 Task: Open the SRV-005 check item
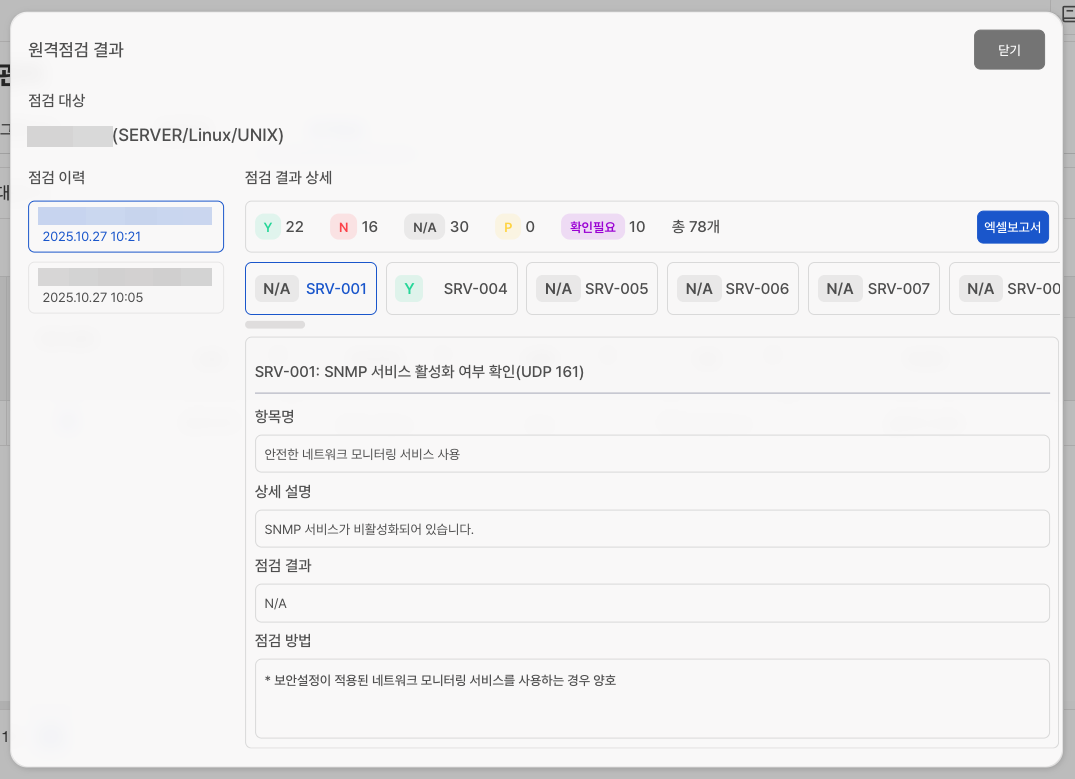592,289
